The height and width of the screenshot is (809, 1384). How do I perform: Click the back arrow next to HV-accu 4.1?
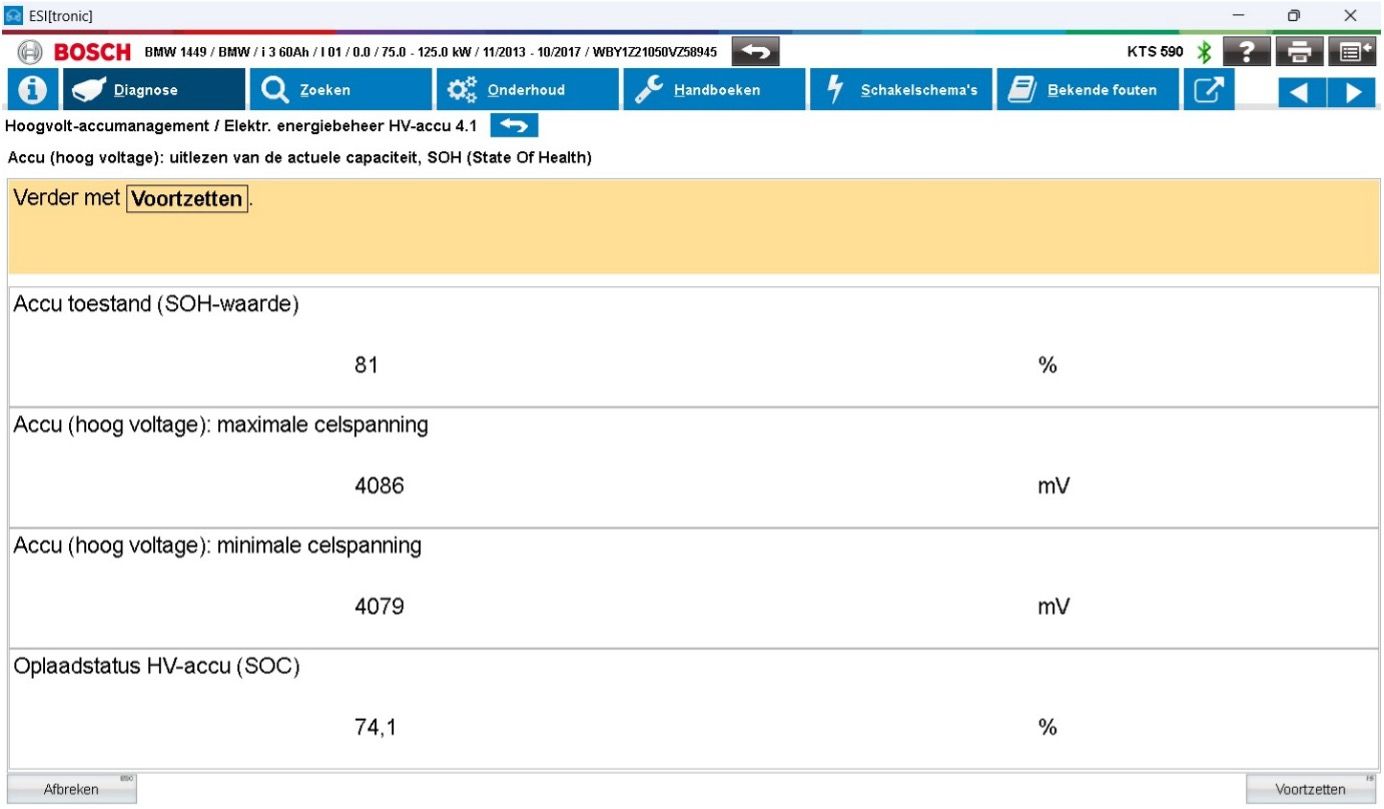tap(514, 126)
